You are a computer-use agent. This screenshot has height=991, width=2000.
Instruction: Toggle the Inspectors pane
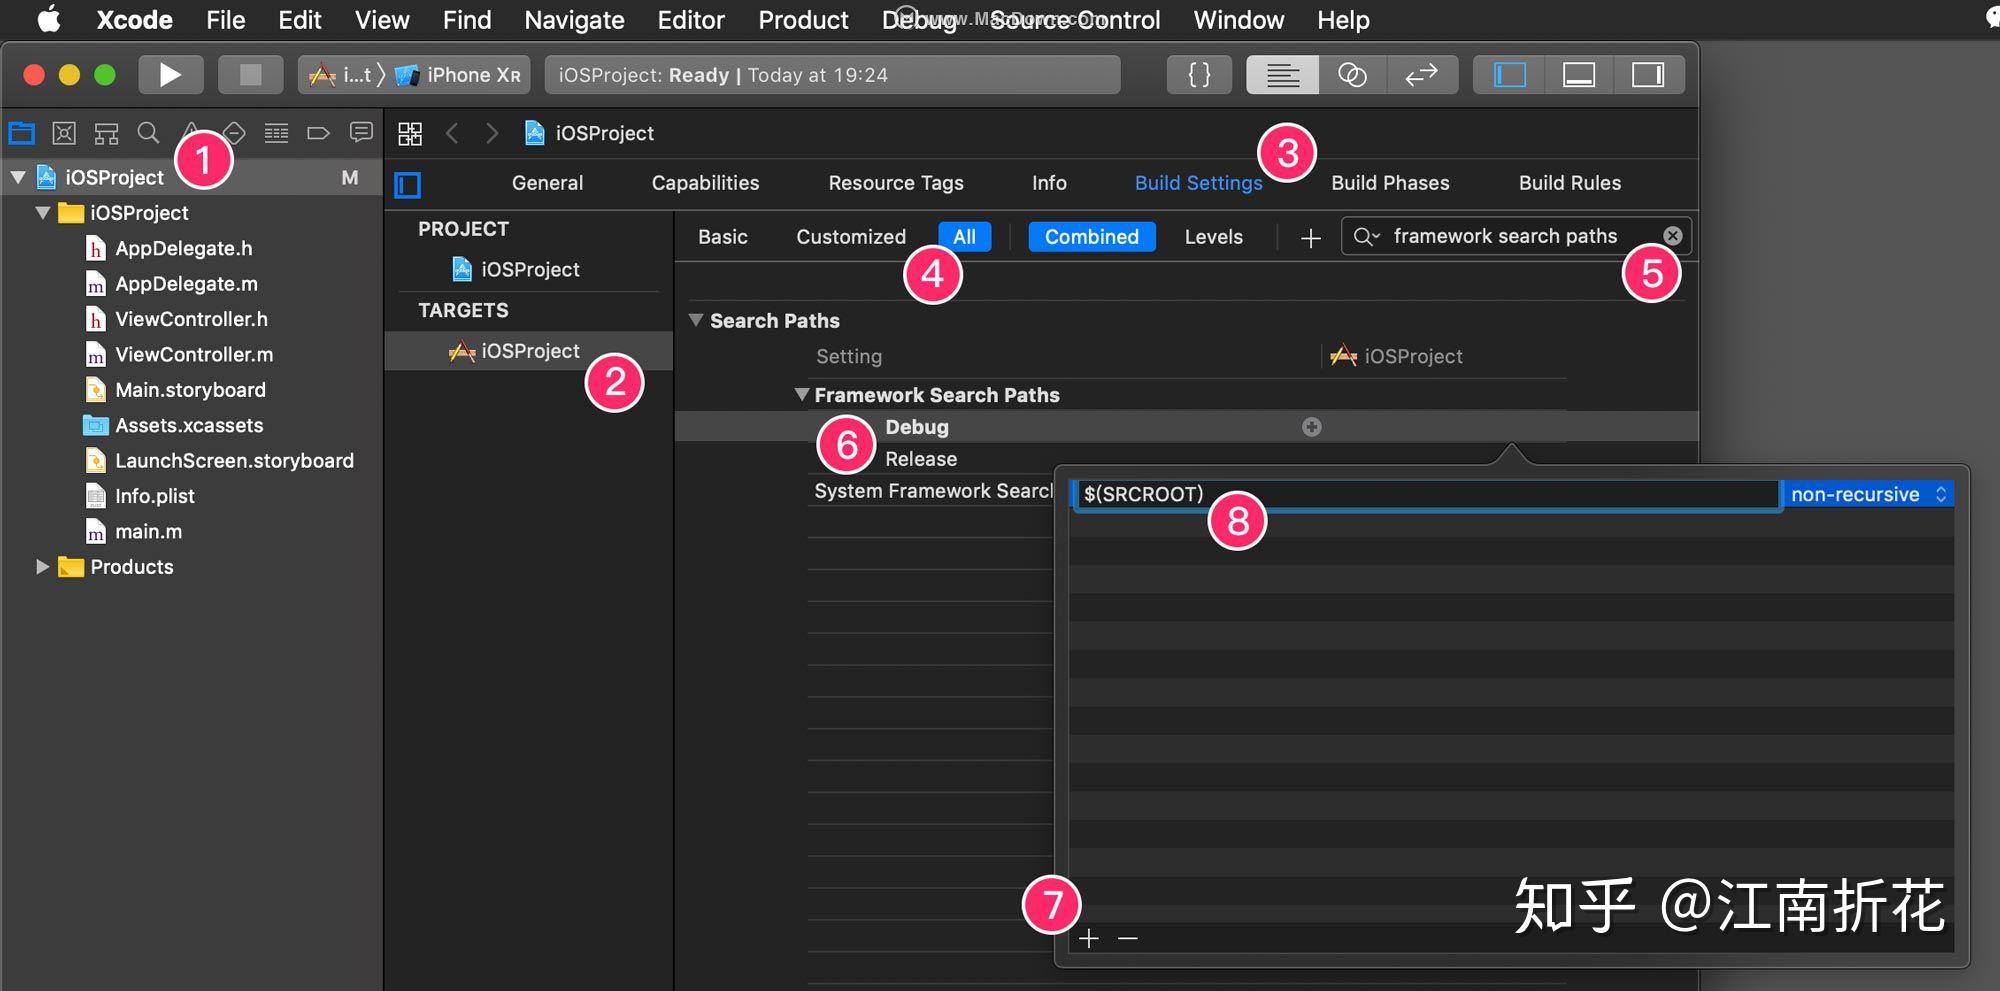pos(1648,75)
